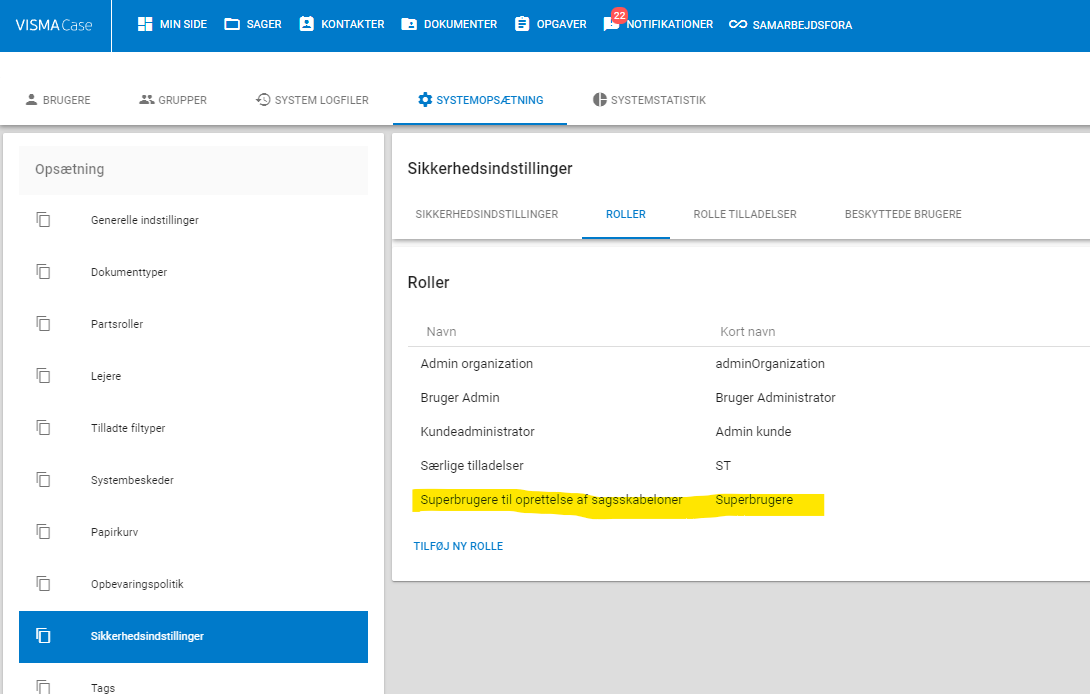Switch to the SYSTEM LOGFILER tab
The height and width of the screenshot is (694, 1090).
(x=312, y=100)
